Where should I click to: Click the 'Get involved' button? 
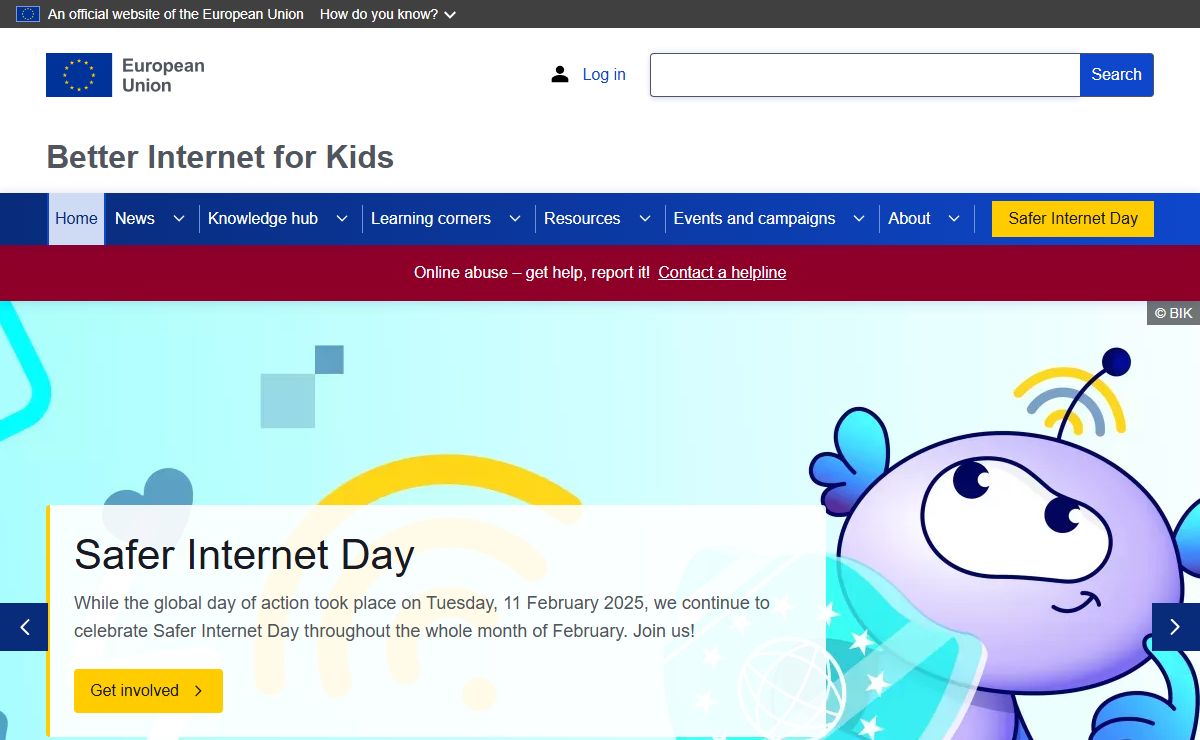[x=148, y=691]
